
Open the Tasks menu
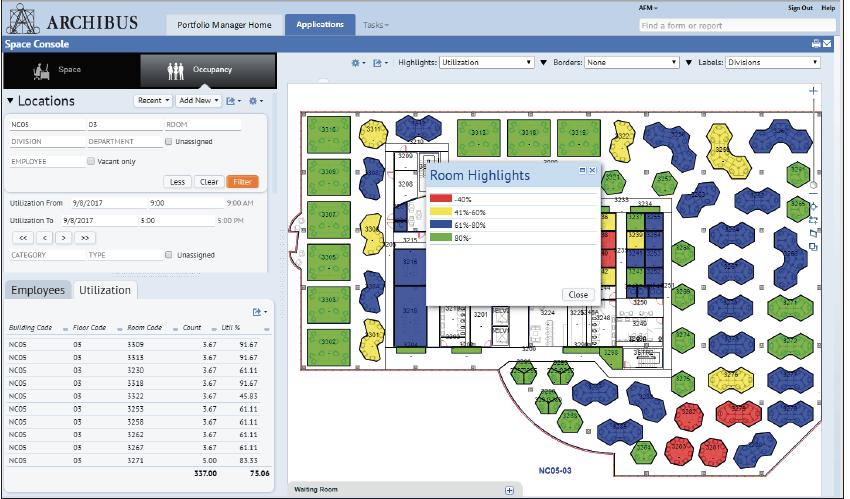[376, 25]
